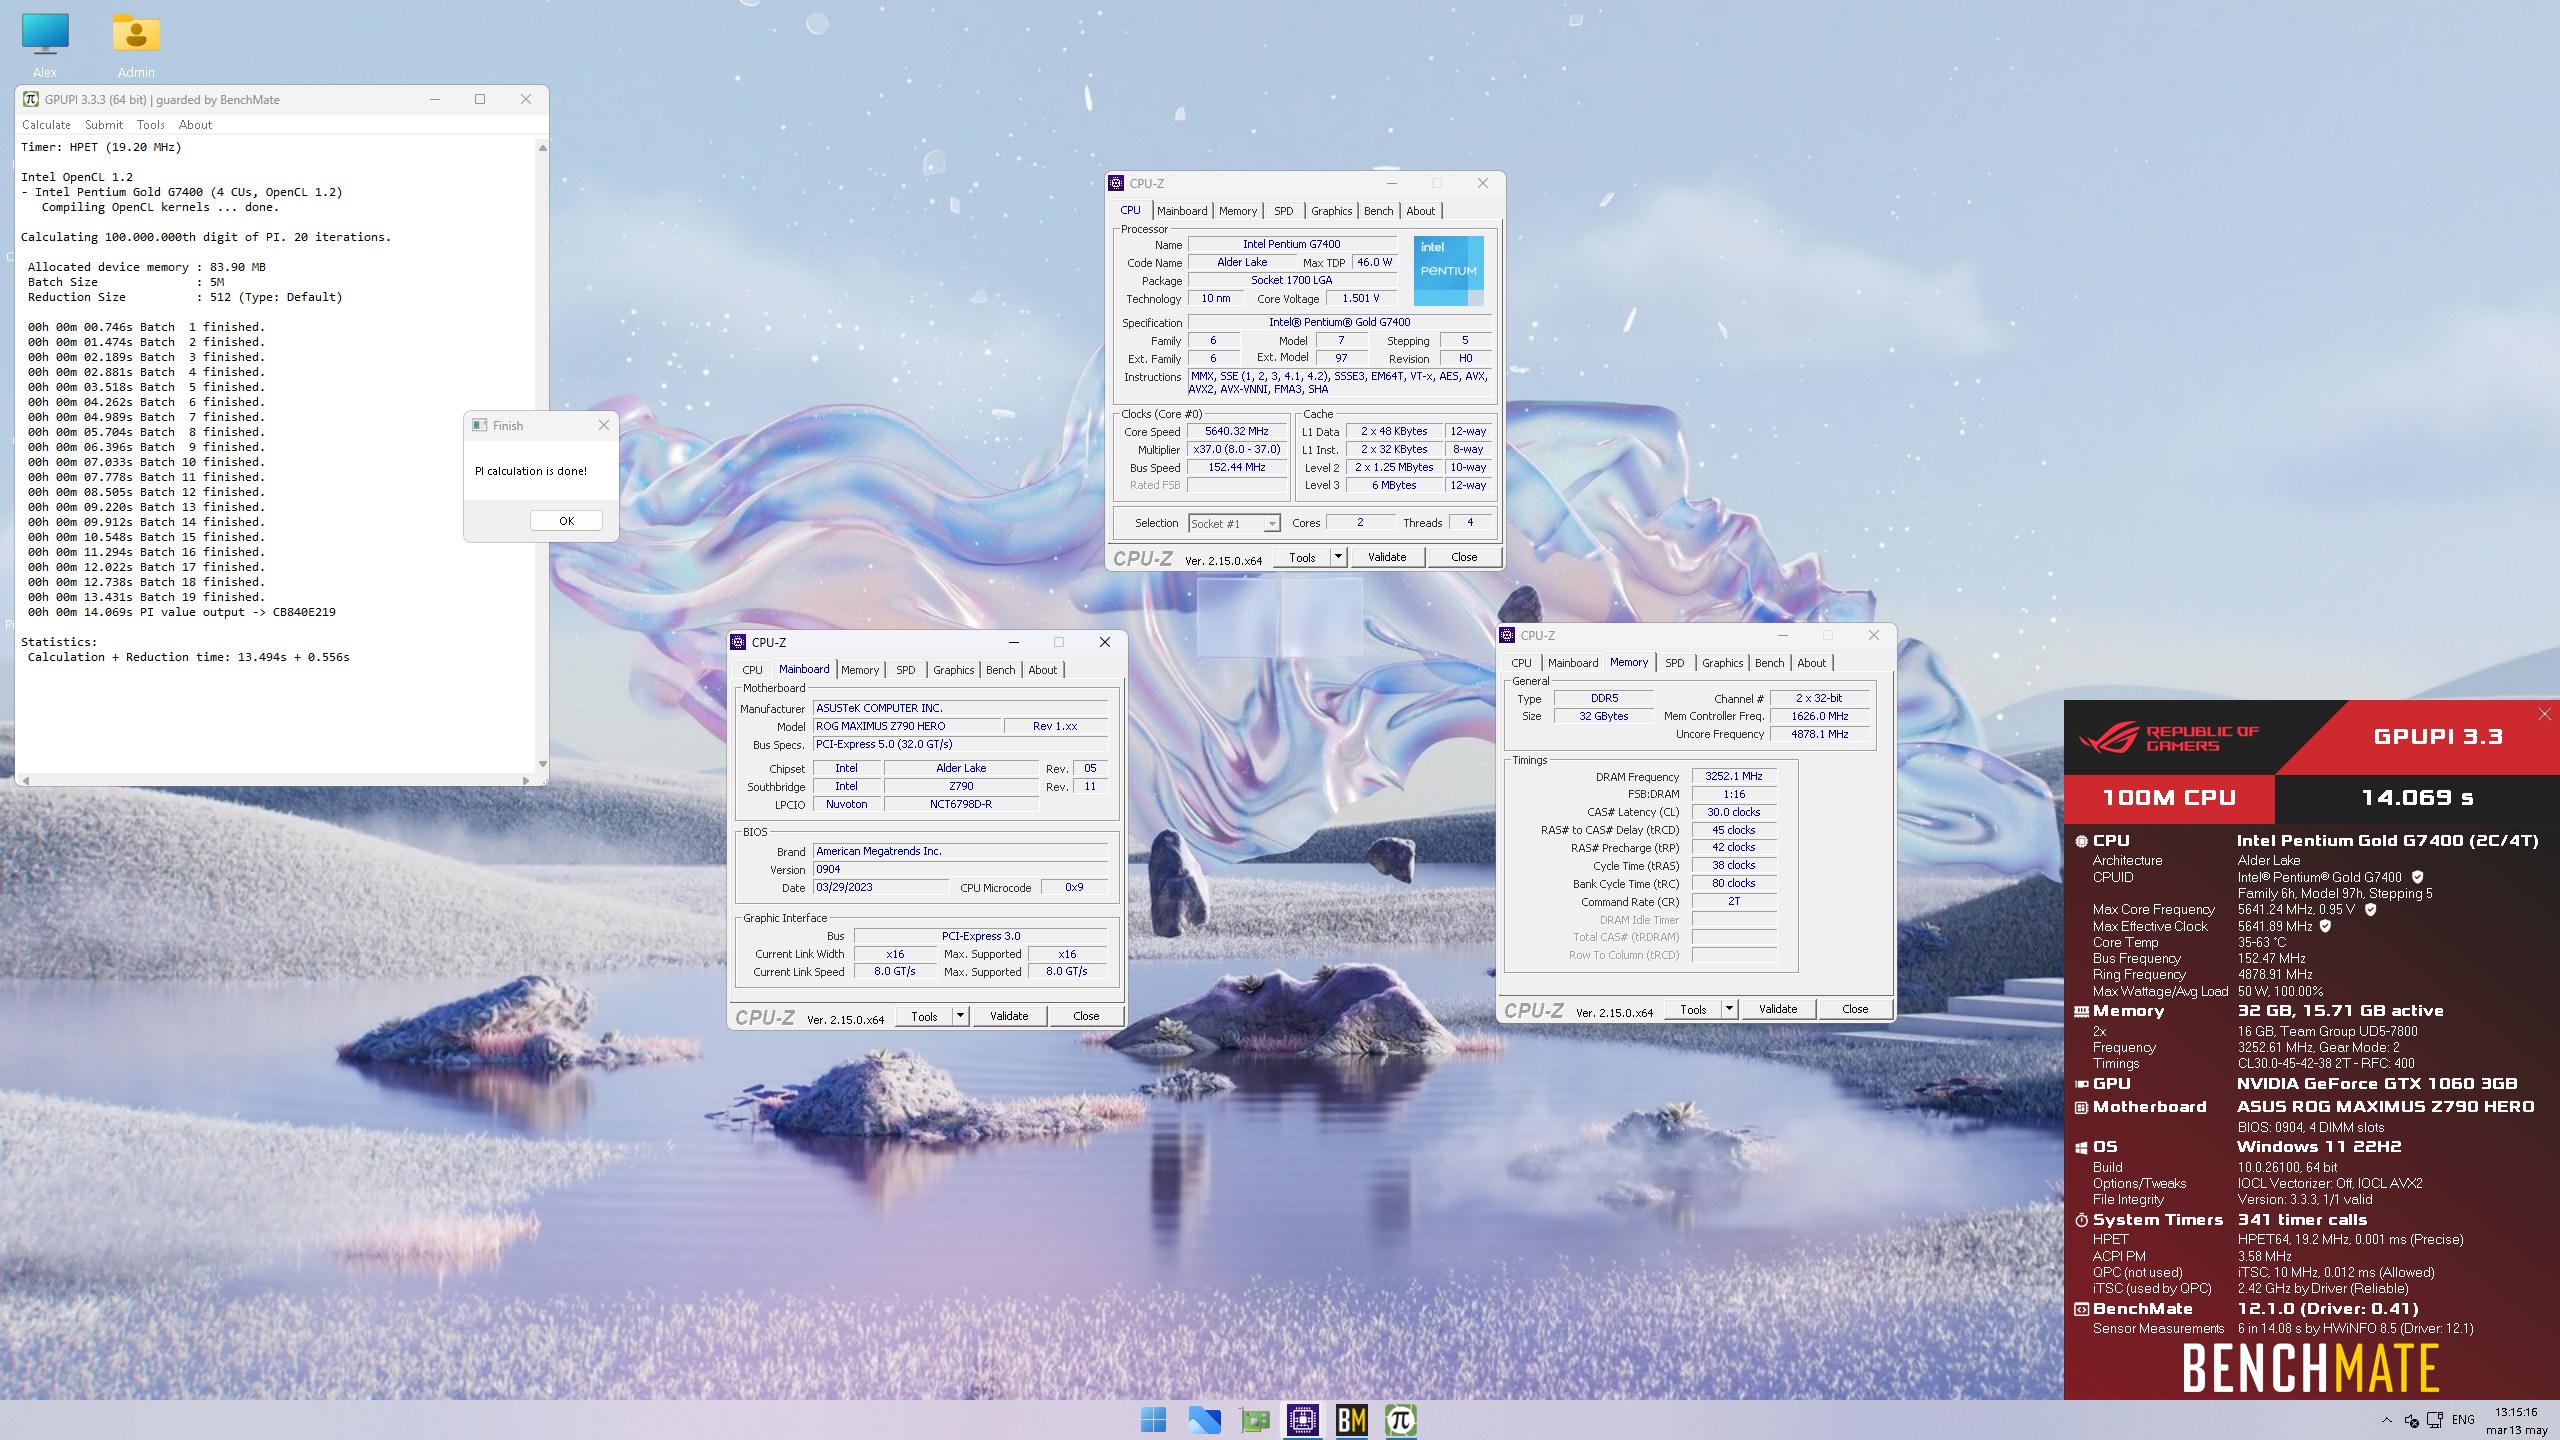Click the Finish dialog title icon

click(x=479, y=425)
